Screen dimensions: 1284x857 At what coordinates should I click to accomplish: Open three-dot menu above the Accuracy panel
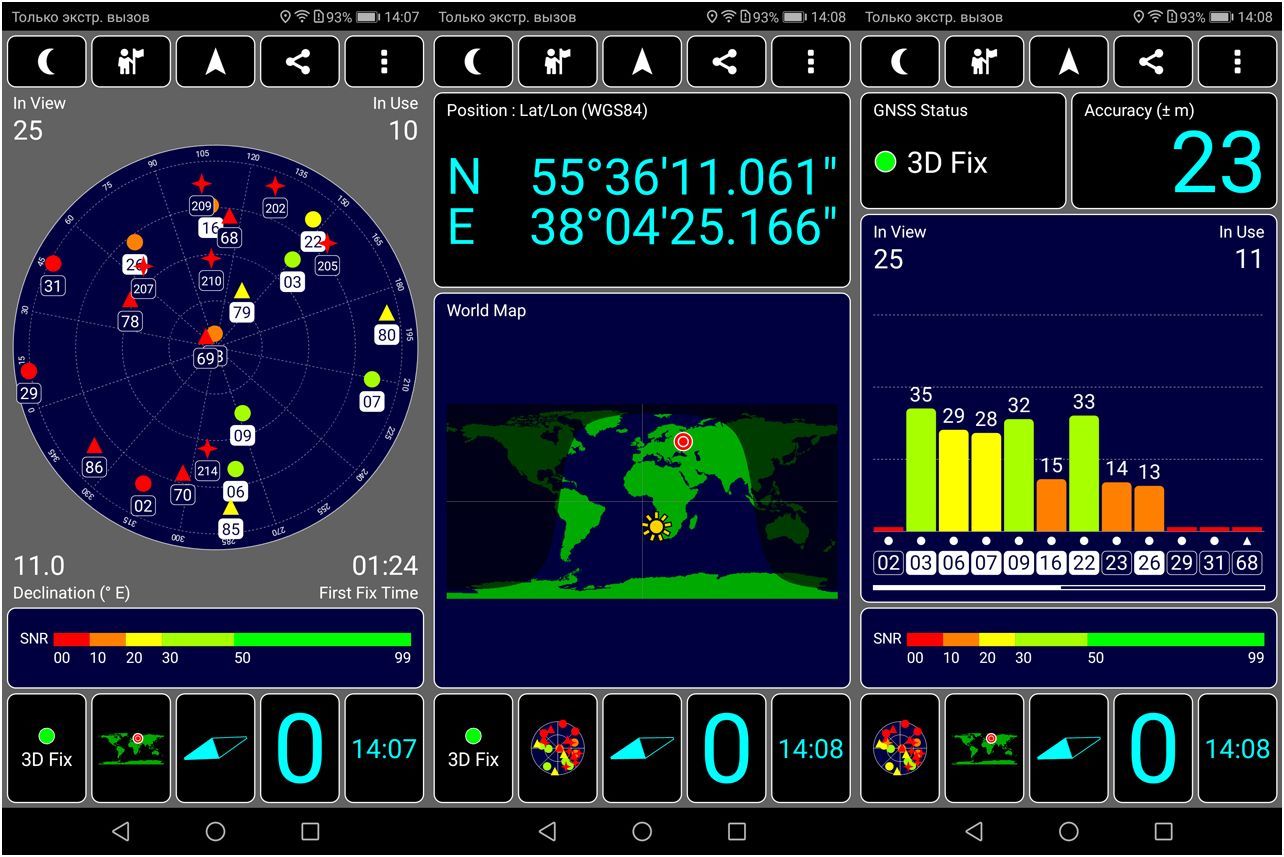point(1237,62)
